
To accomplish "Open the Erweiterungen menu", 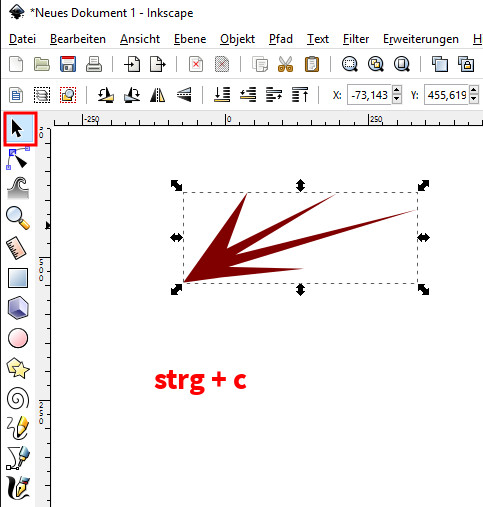I will [x=421, y=39].
